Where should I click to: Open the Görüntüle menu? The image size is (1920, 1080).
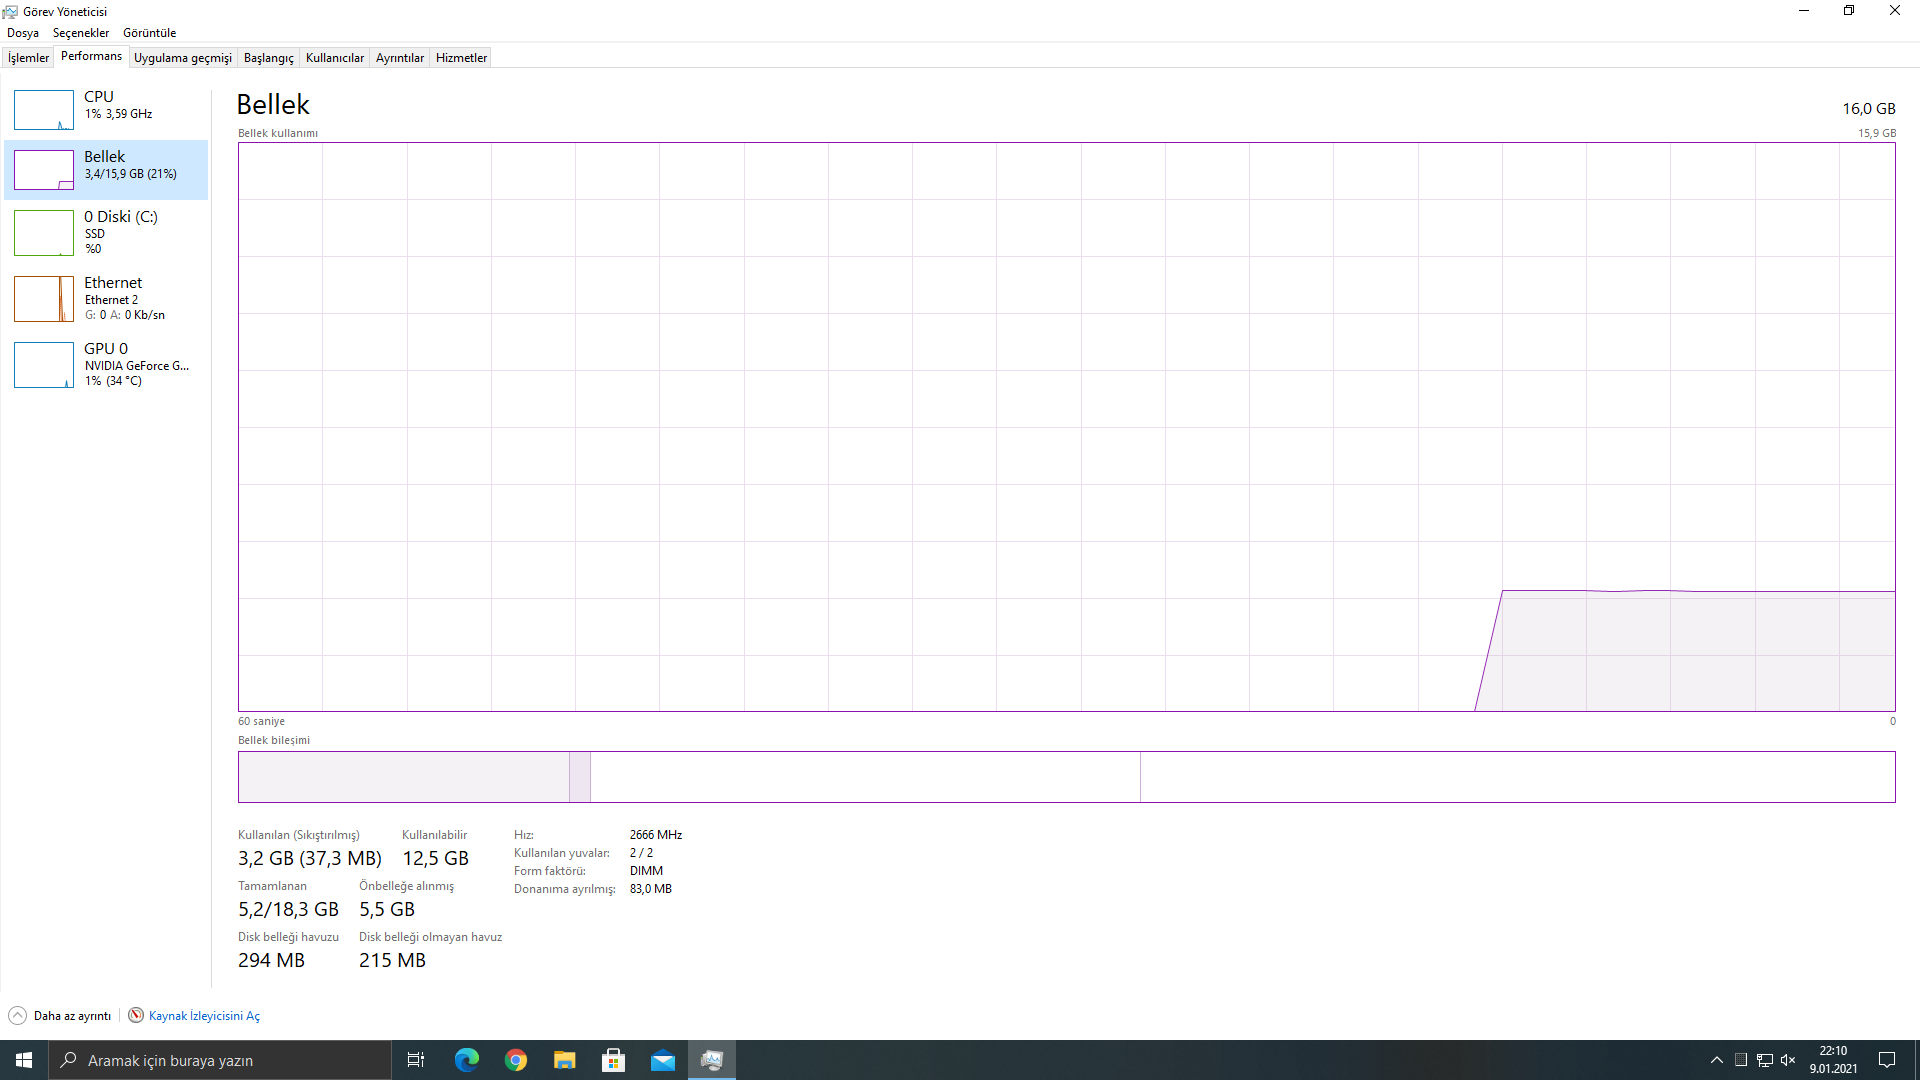pos(149,33)
